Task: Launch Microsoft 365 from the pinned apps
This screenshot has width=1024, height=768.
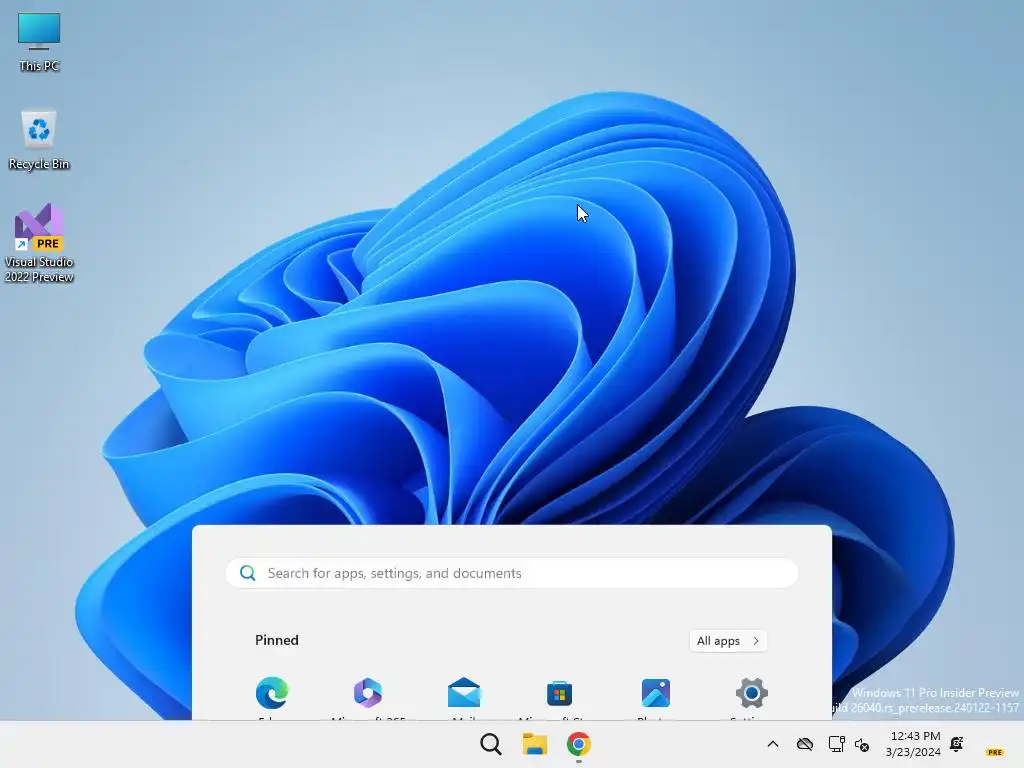Action: click(x=368, y=693)
